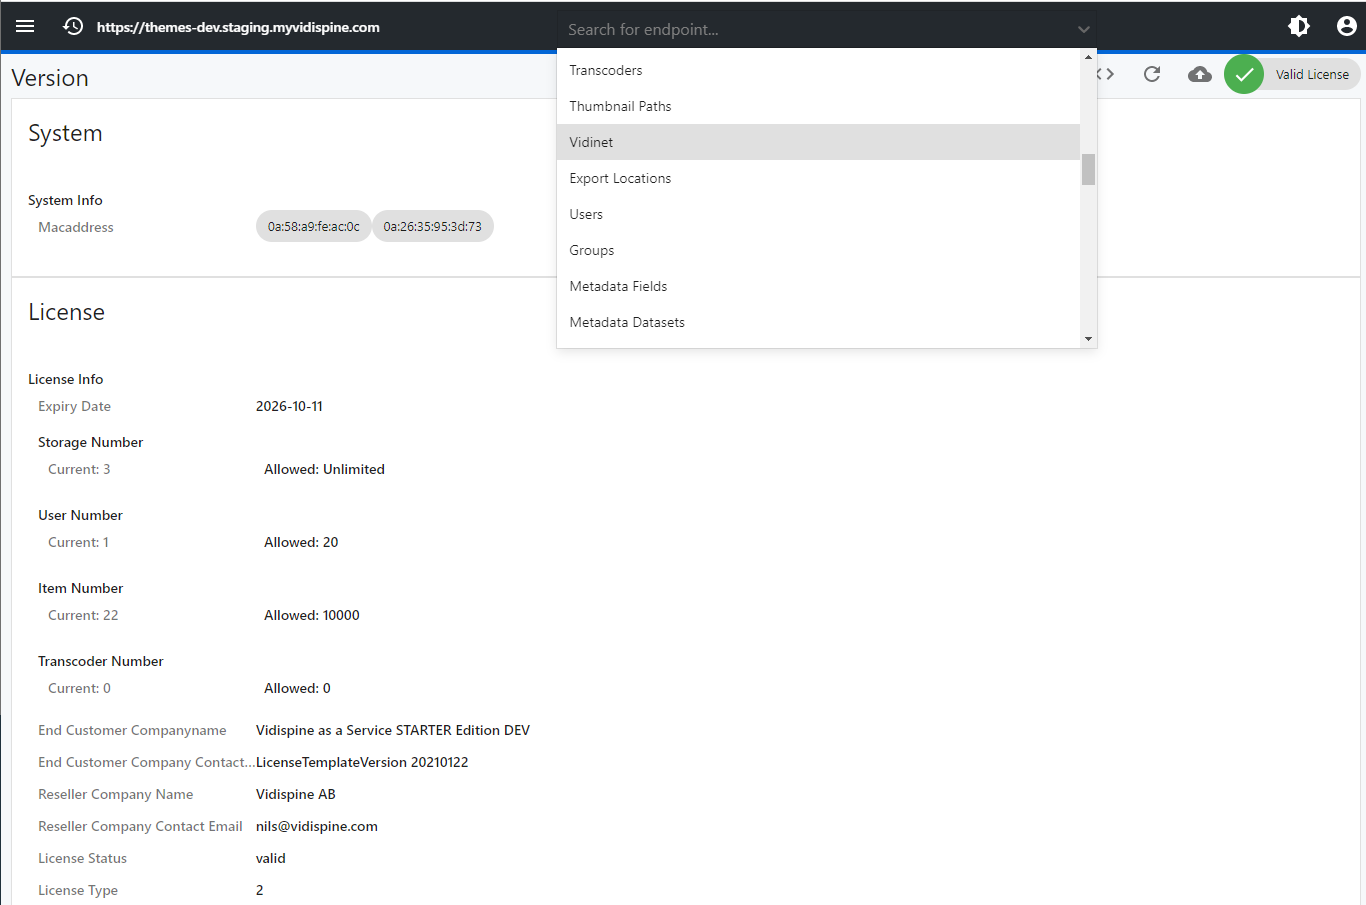
Task: Collapse the endpoint search dropdown arrow
Action: (1083, 30)
